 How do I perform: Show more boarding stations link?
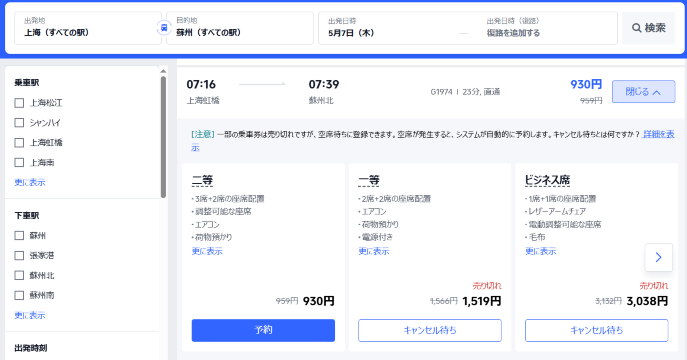click(x=30, y=182)
